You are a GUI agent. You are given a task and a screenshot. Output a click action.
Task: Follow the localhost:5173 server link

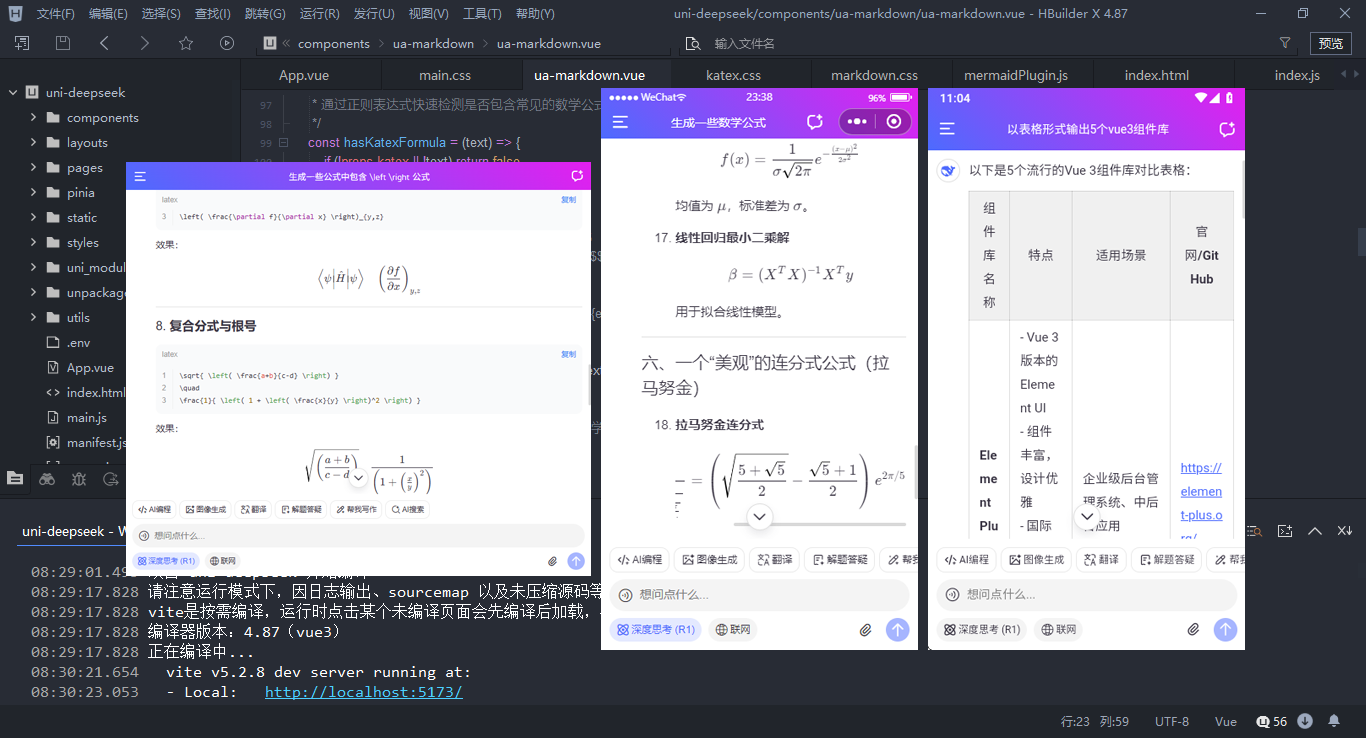click(364, 691)
